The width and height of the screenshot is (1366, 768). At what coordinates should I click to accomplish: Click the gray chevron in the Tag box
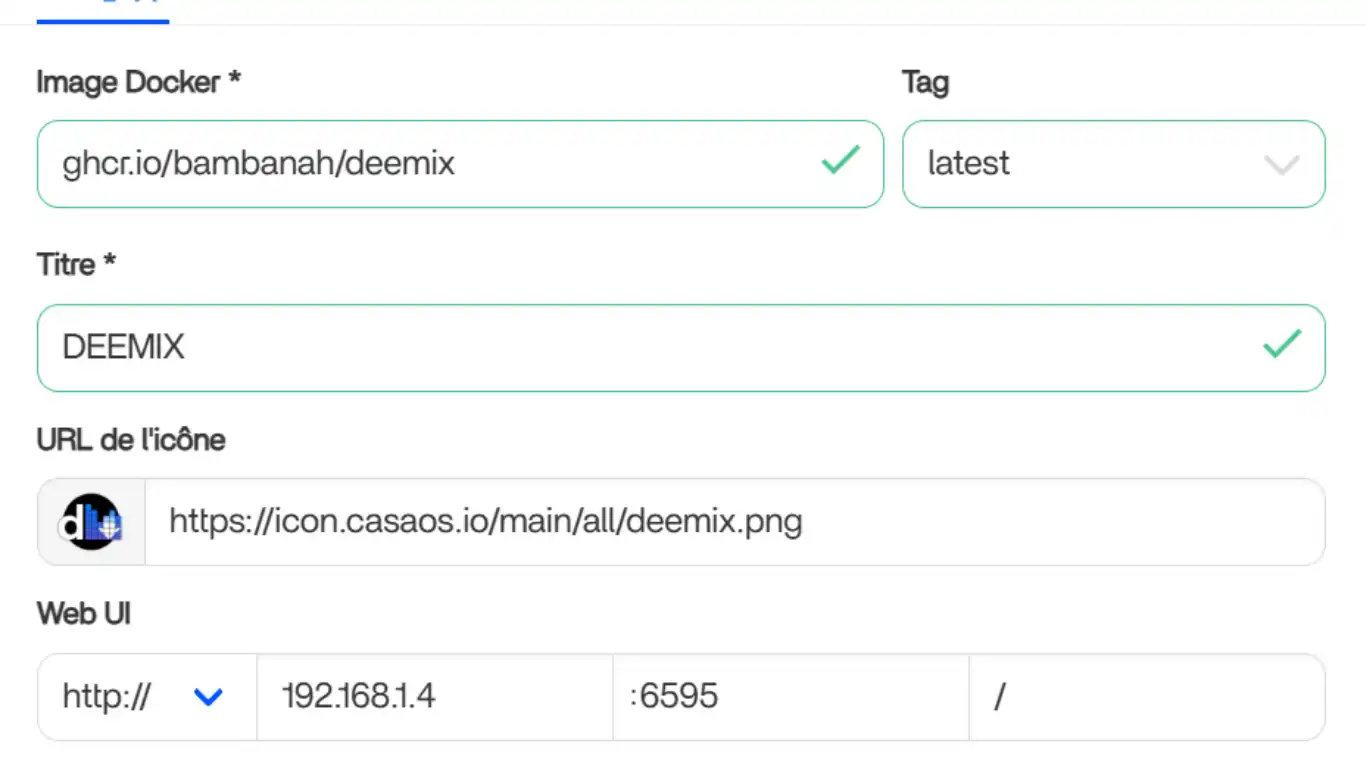point(1281,165)
